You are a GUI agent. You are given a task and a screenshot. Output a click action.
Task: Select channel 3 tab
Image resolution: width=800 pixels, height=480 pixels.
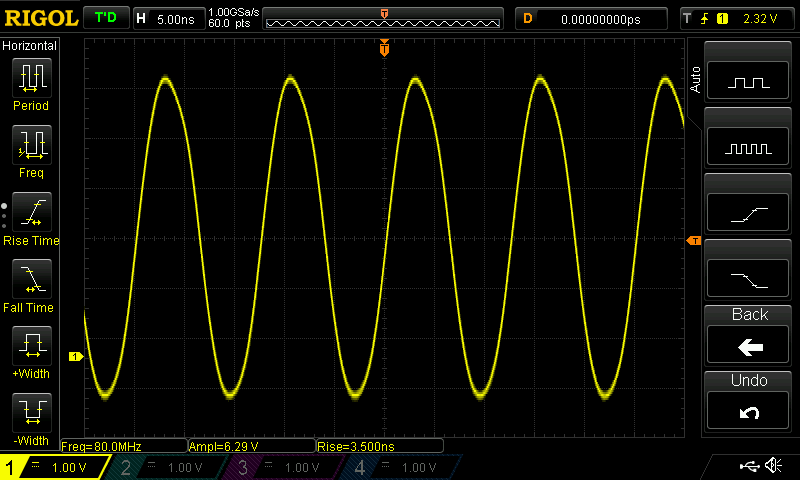coord(284,467)
